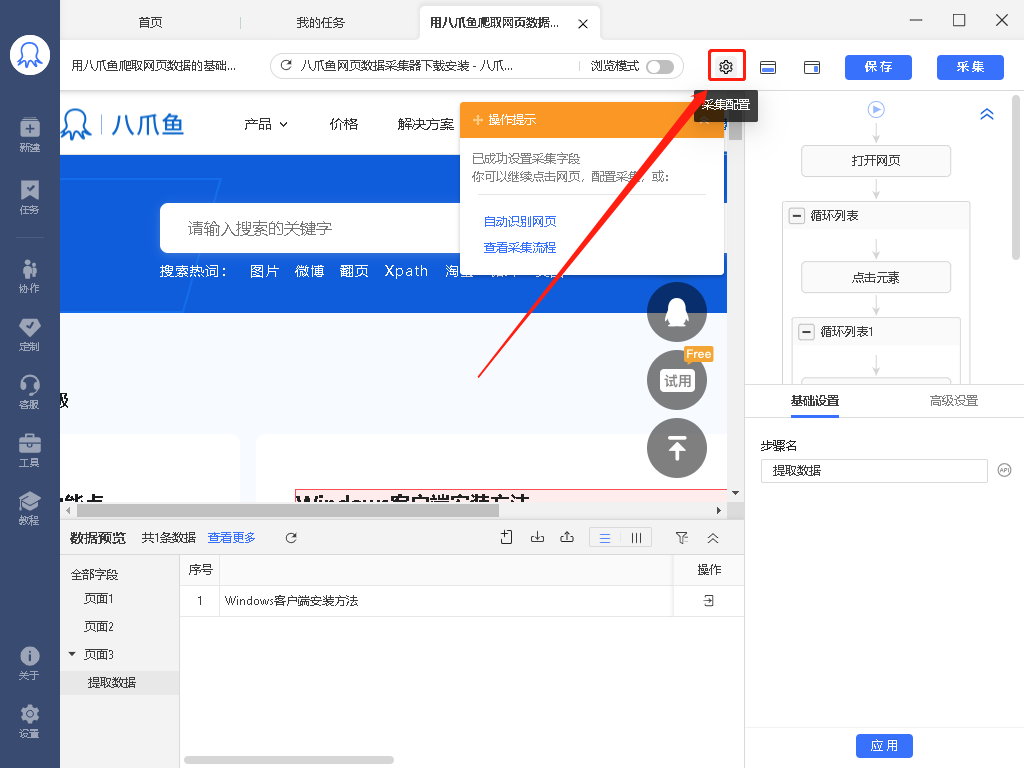The height and width of the screenshot is (768, 1024).
Task: Click the API icon beside 步骤名 field
Action: [1004, 470]
